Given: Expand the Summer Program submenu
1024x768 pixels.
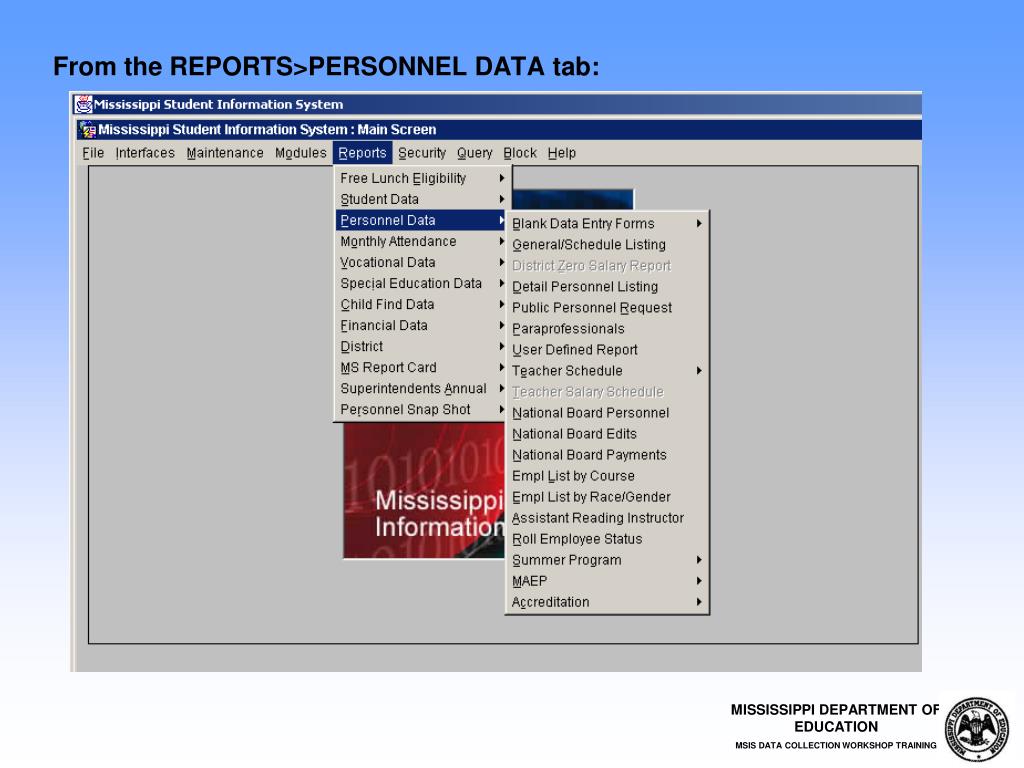Looking at the screenshot, I should pos(607,560).
